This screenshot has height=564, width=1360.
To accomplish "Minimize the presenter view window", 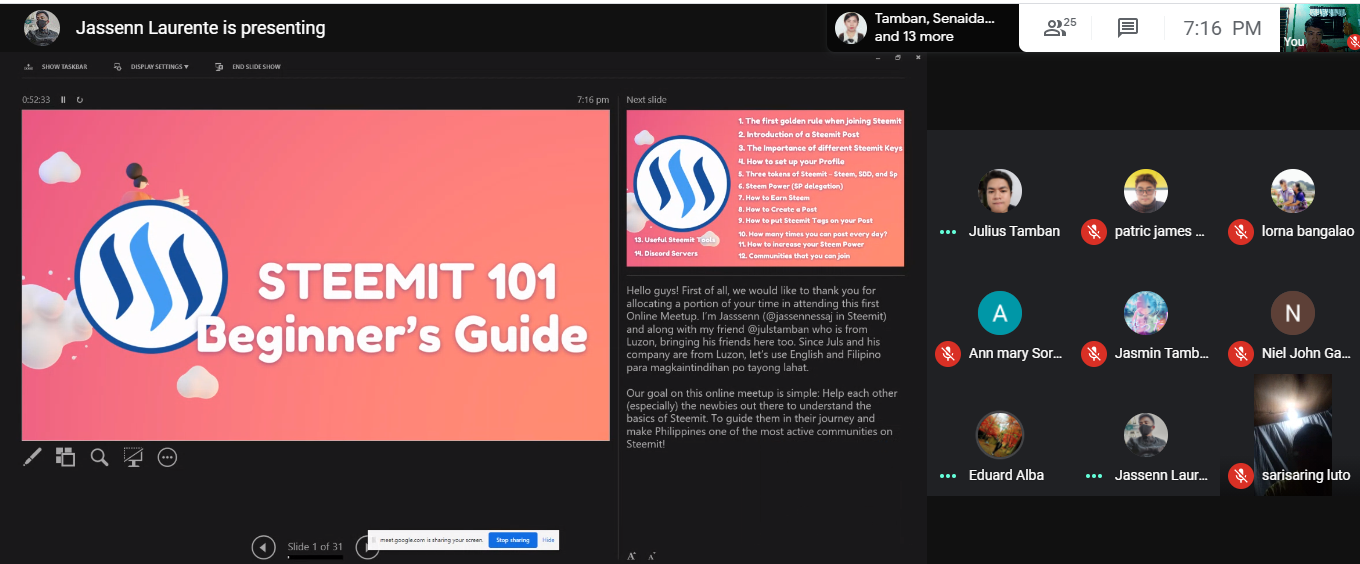I will pos(879,58).
